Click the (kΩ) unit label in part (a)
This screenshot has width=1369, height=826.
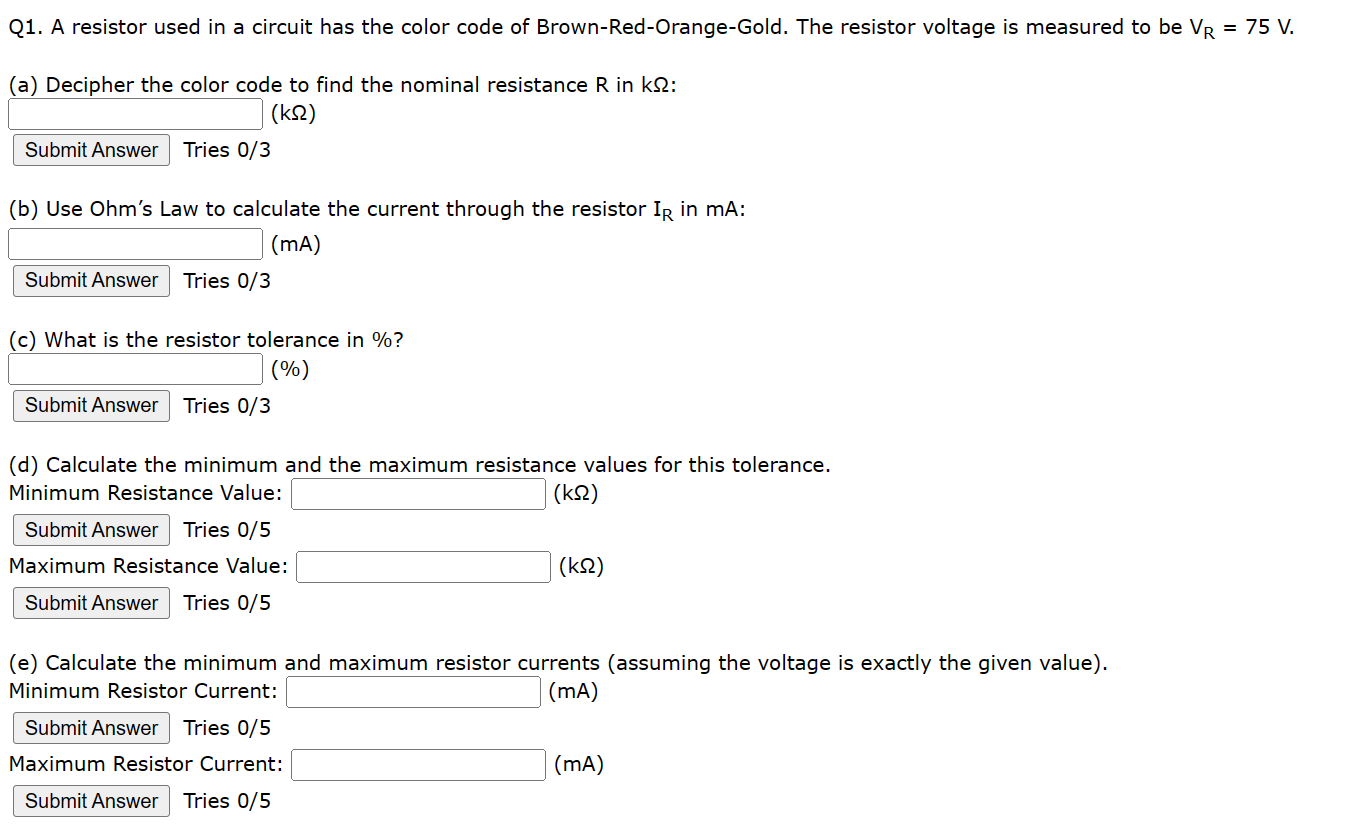point(293,113)
